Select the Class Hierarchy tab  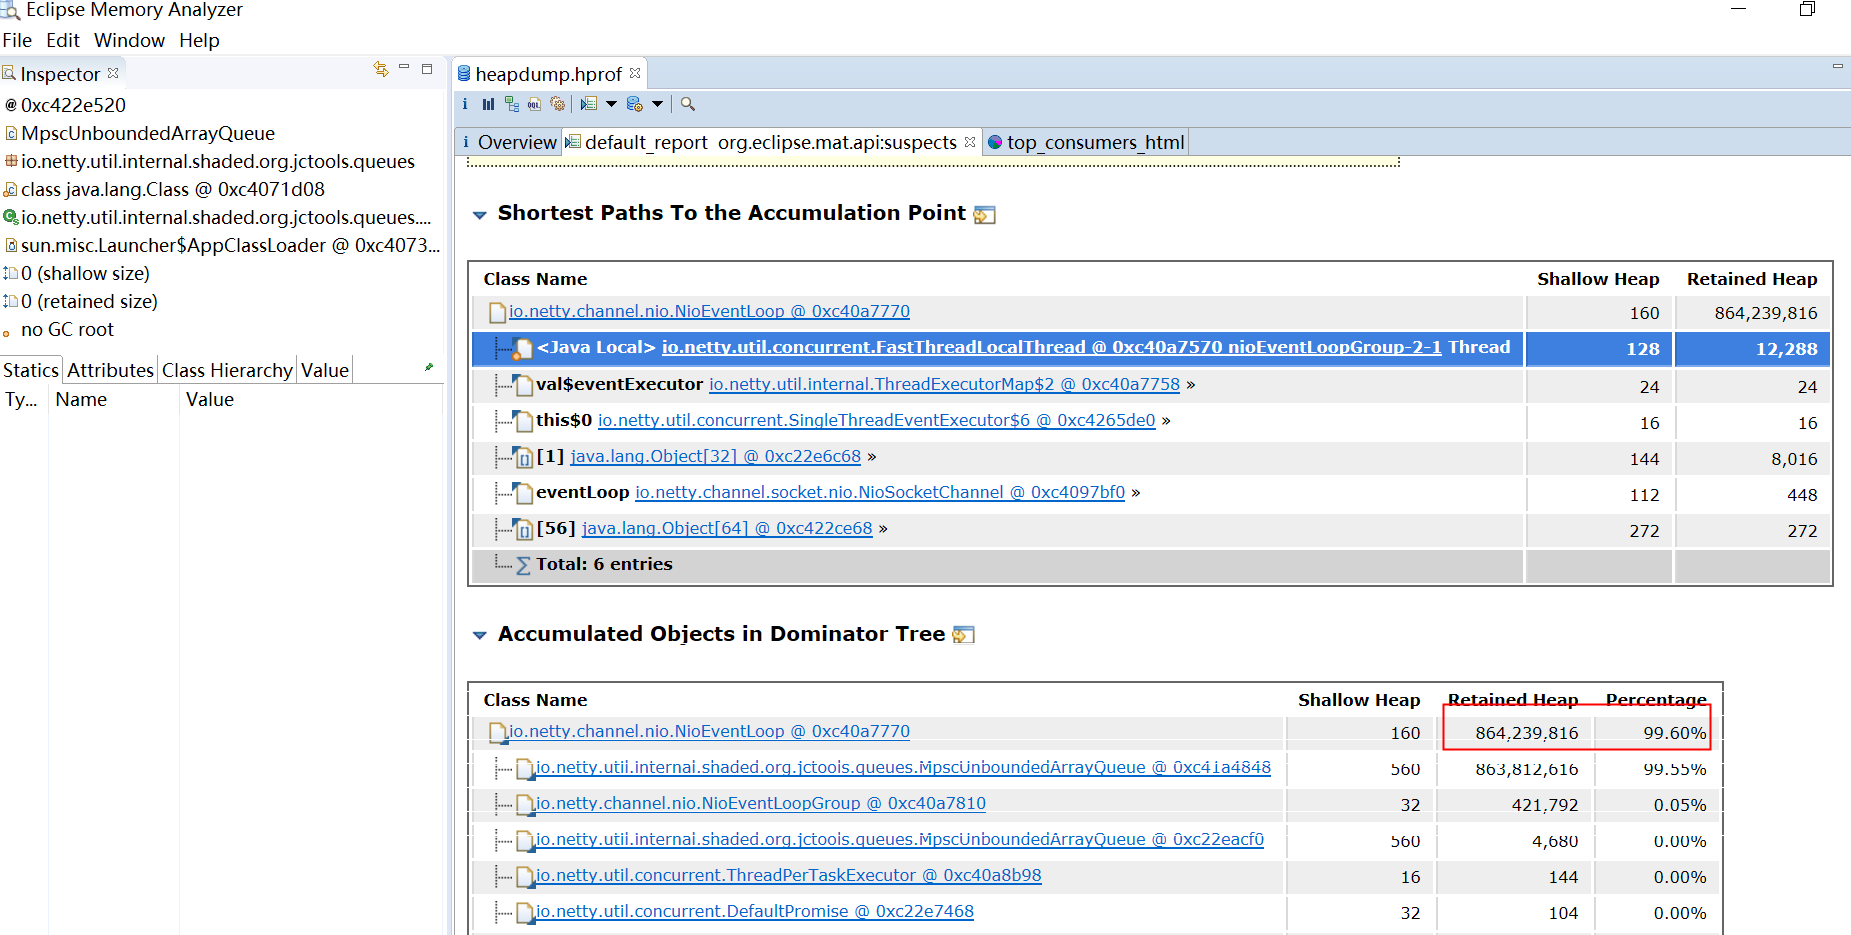point(227,370)
